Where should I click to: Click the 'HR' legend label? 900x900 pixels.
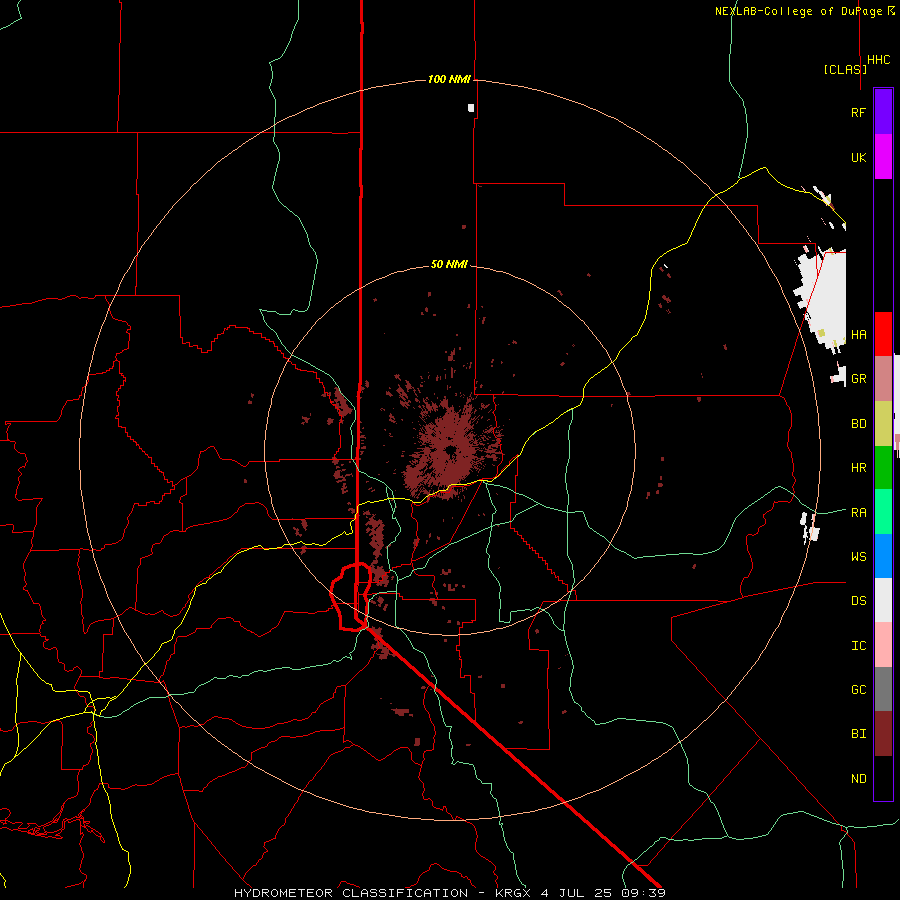(x=859, y=468)
